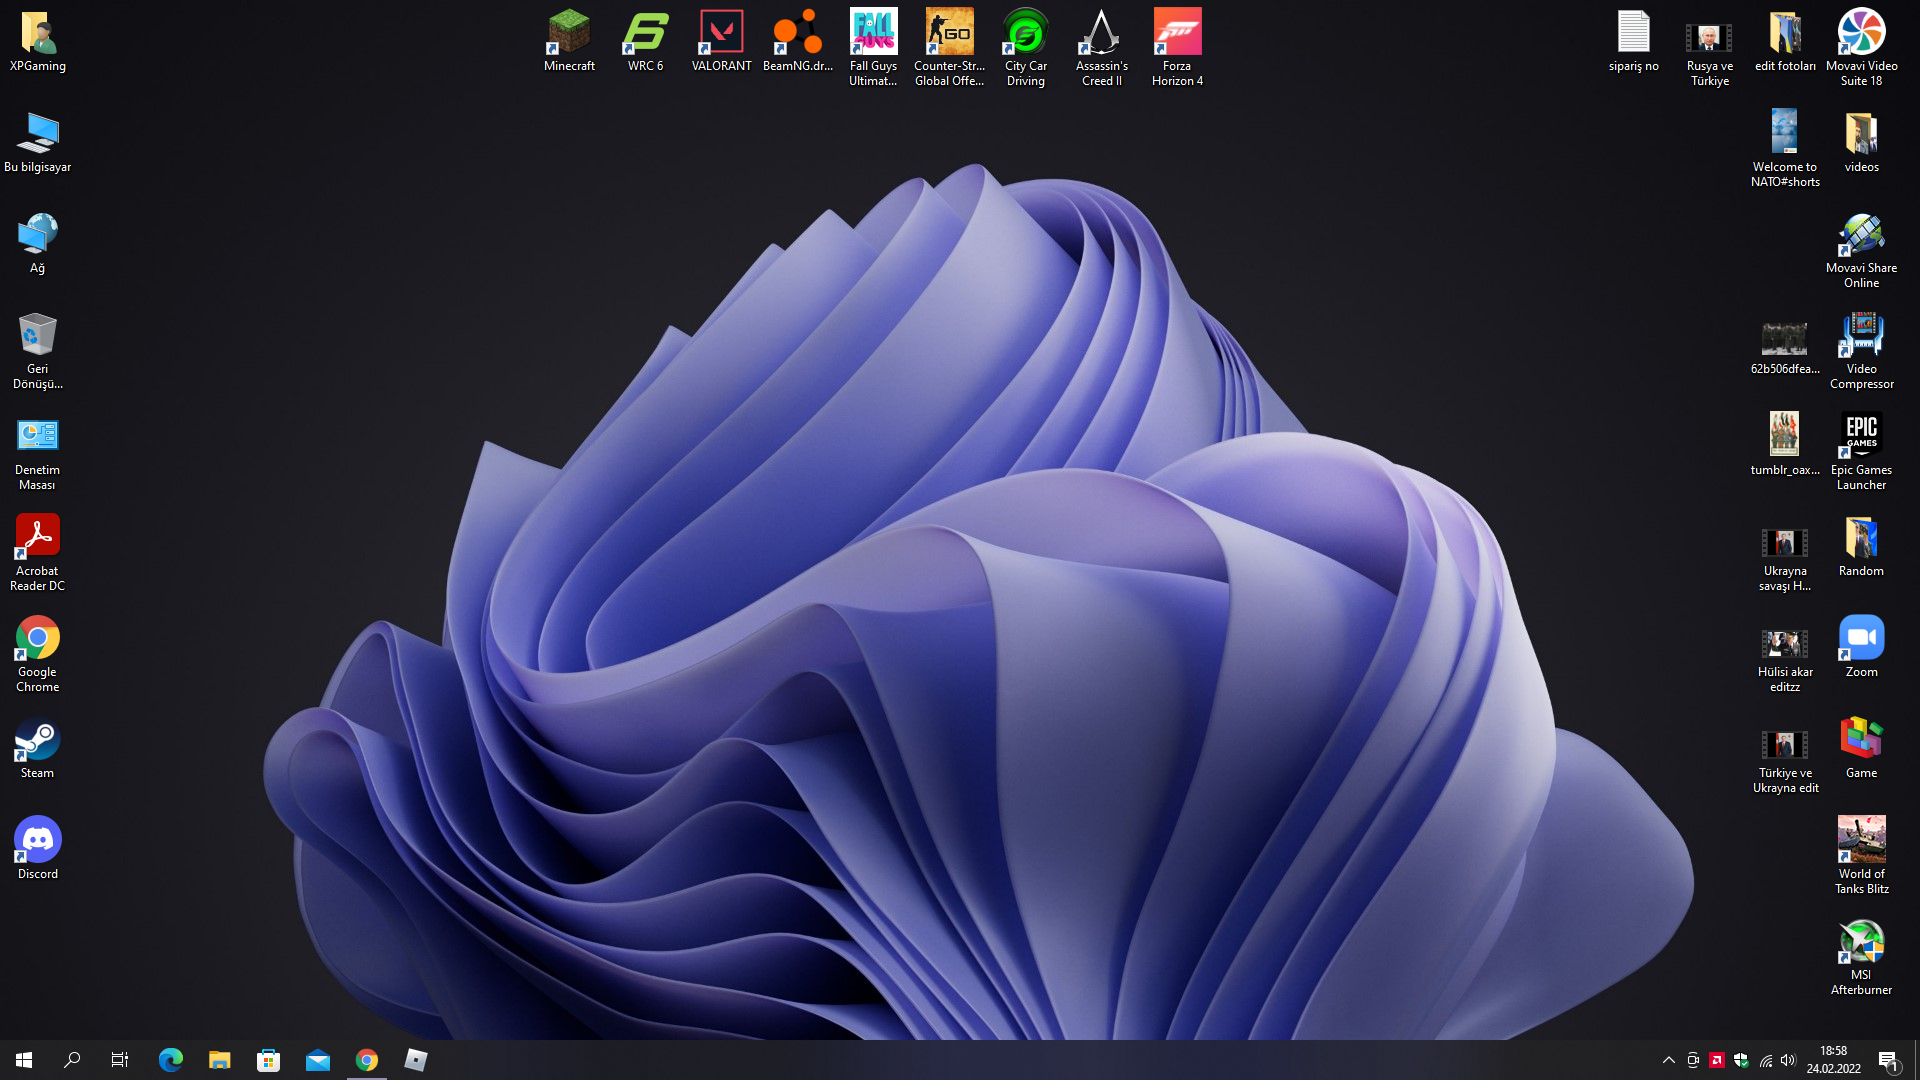
Task: Select the 62b506dfea image file
Action: point(1786,347)
